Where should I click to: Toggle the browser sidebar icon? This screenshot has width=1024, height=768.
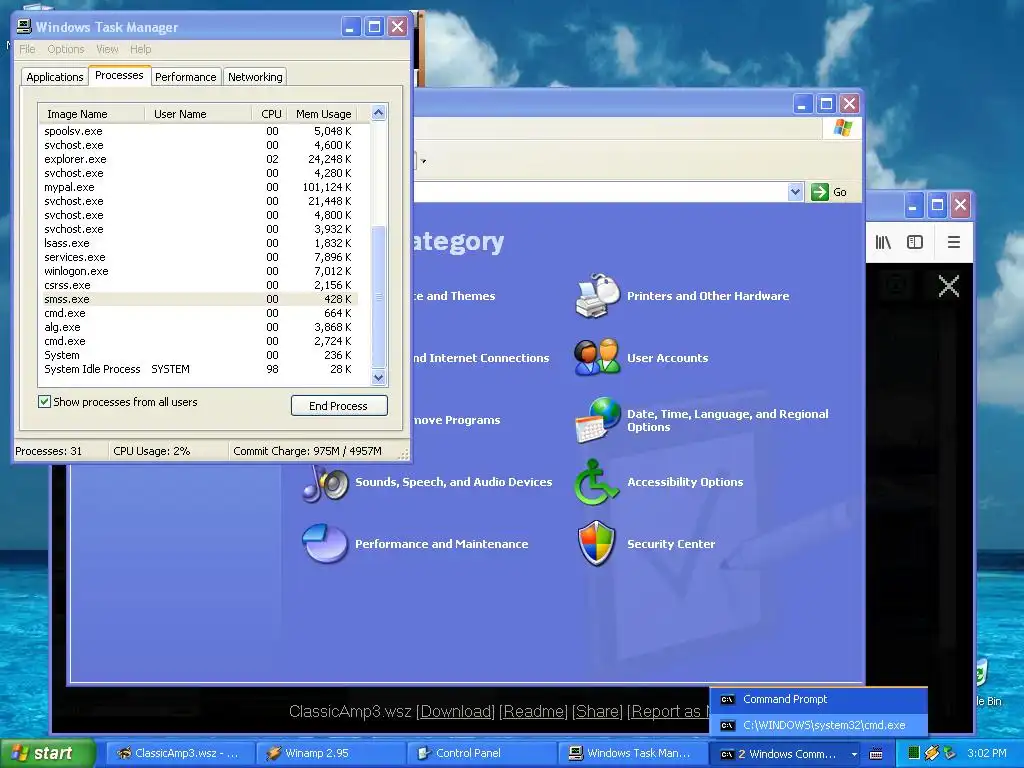915,242
